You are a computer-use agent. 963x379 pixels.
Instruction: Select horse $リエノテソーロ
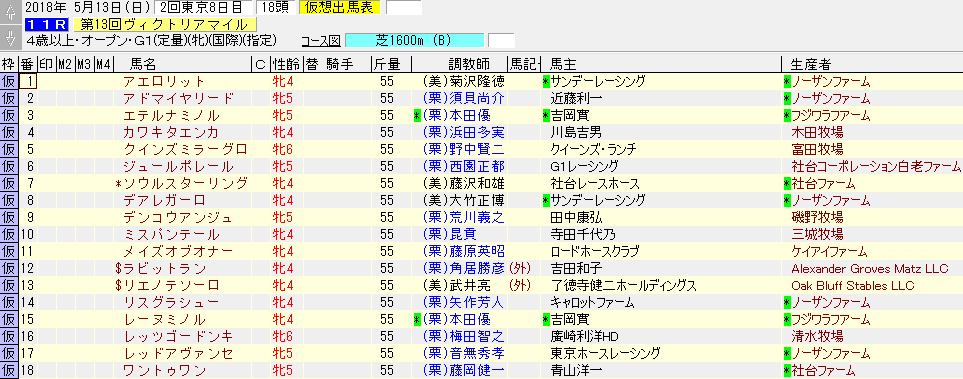pos(167,286)
